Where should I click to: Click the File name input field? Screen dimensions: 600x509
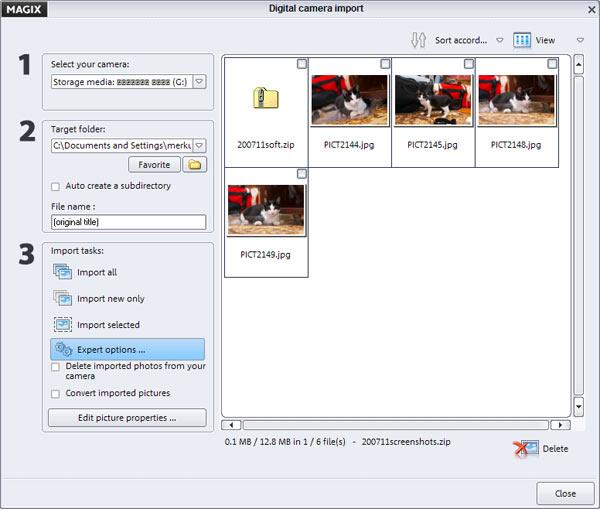tap(129, 222)
